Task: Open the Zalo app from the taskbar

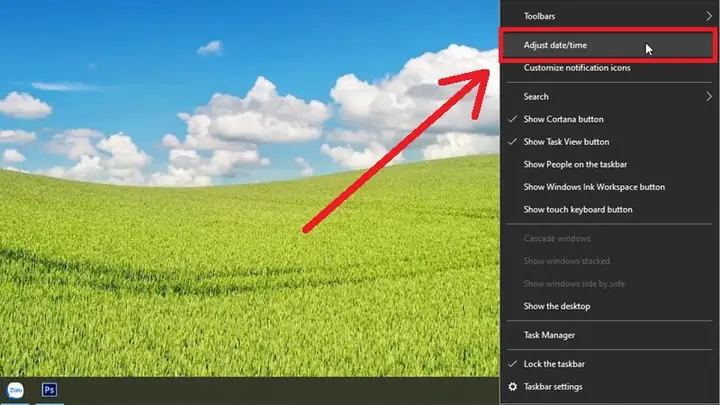Action: (15, 390)
